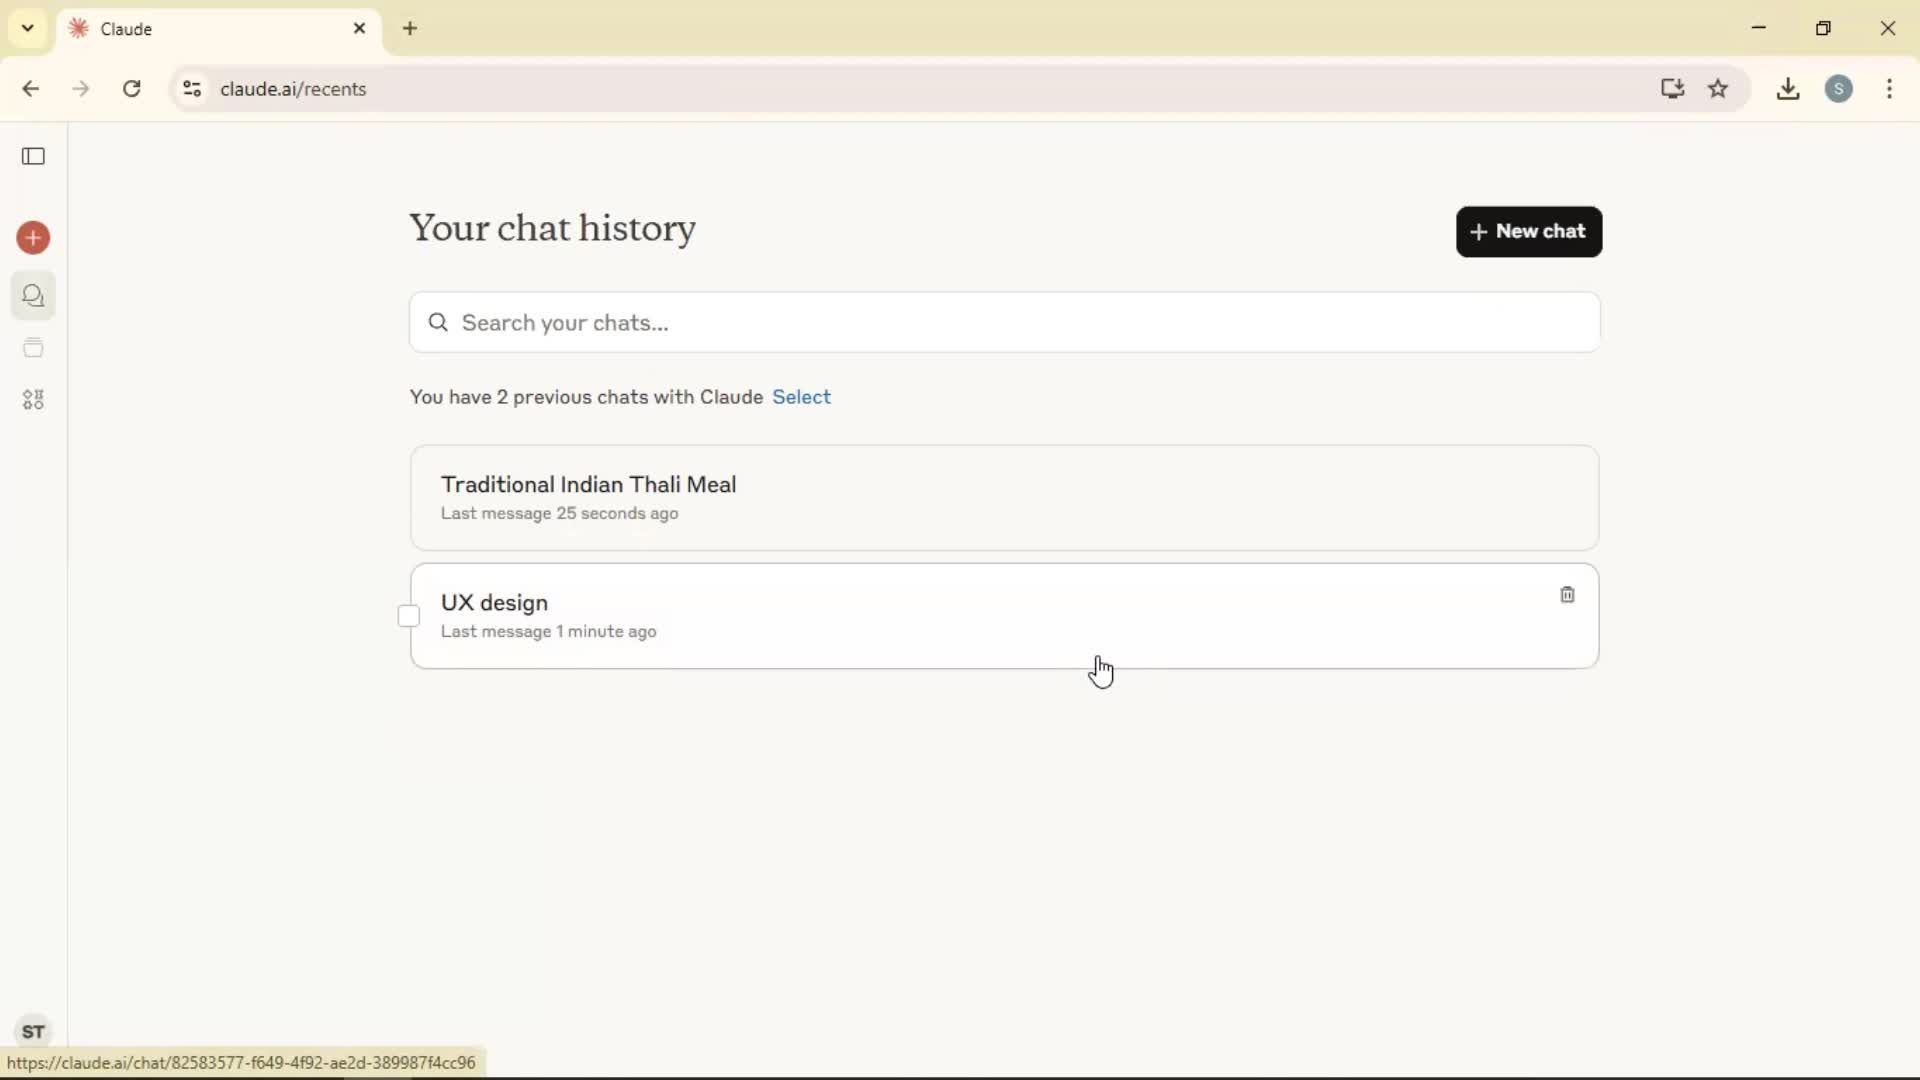Screen dimensions: 1920x1080
Task: Click the New chat button
Action: (x=1529, y=232)
